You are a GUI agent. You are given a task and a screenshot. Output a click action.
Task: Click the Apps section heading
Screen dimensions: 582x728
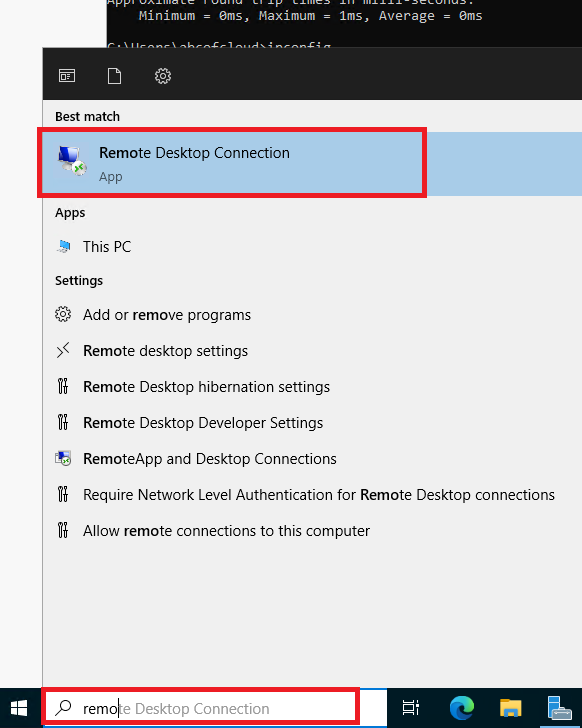tap(70, 213)
